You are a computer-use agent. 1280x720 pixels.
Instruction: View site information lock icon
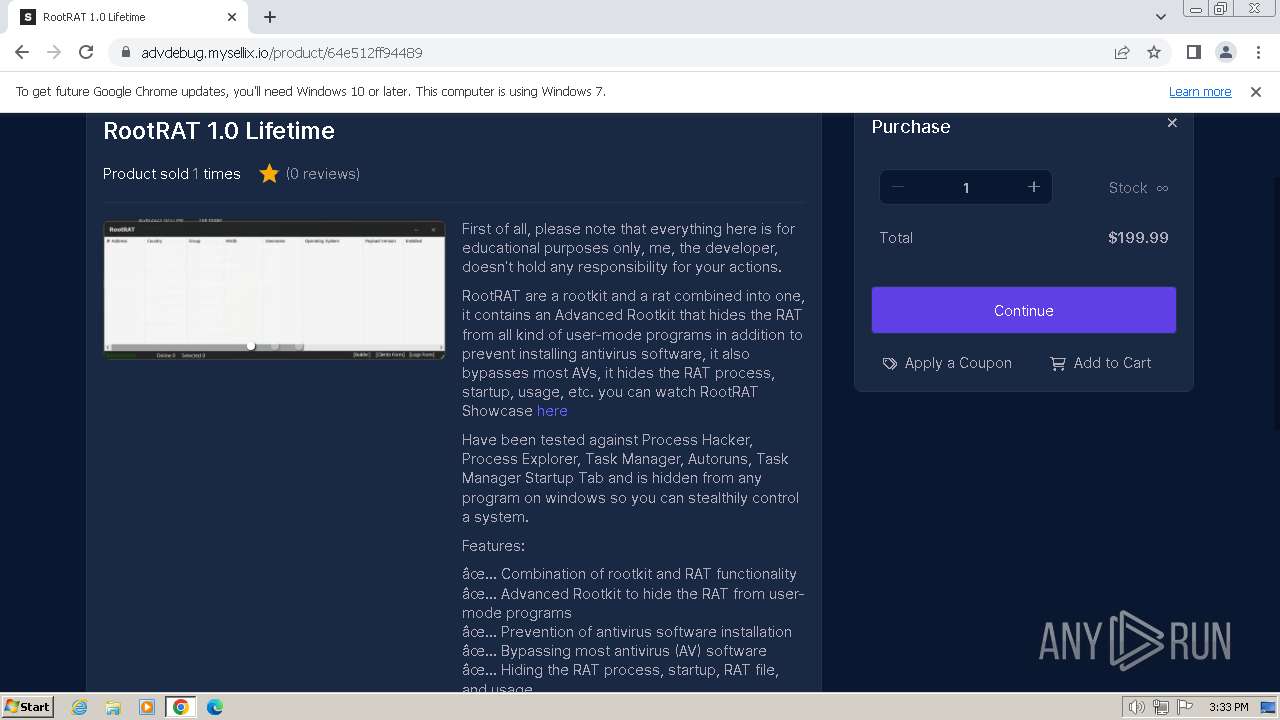[x=126, y=52]
